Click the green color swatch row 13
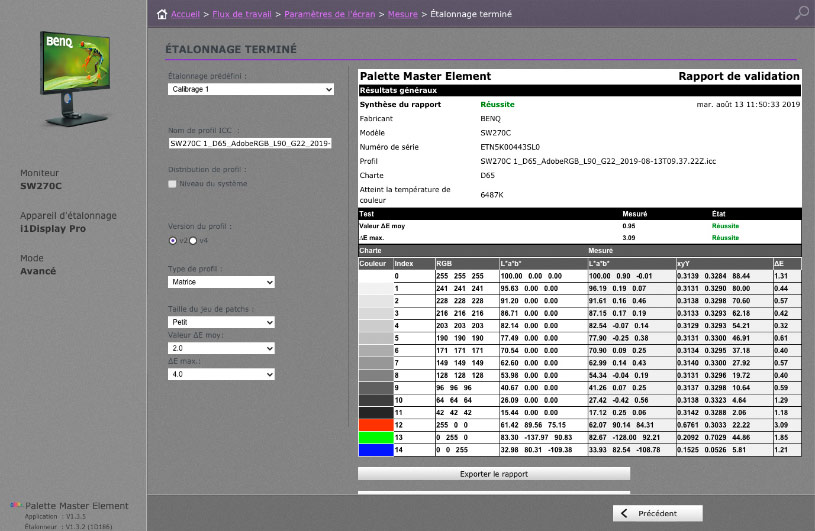 [x=376, y=437]
